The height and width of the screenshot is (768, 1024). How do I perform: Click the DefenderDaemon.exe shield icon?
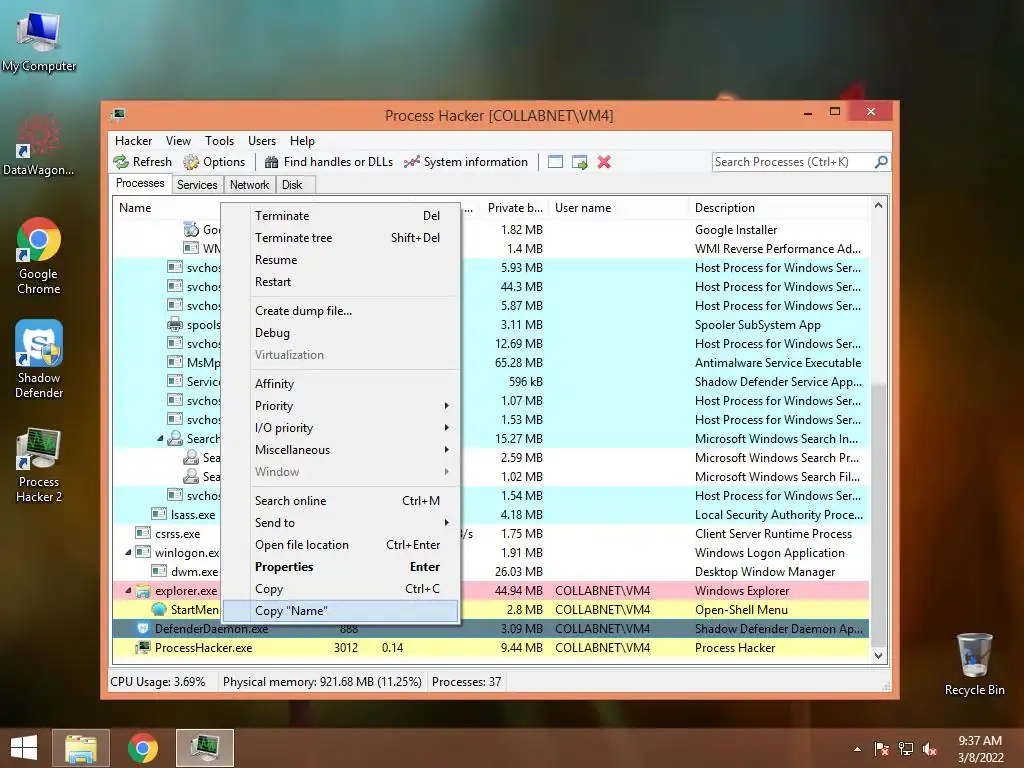[143, 628]
